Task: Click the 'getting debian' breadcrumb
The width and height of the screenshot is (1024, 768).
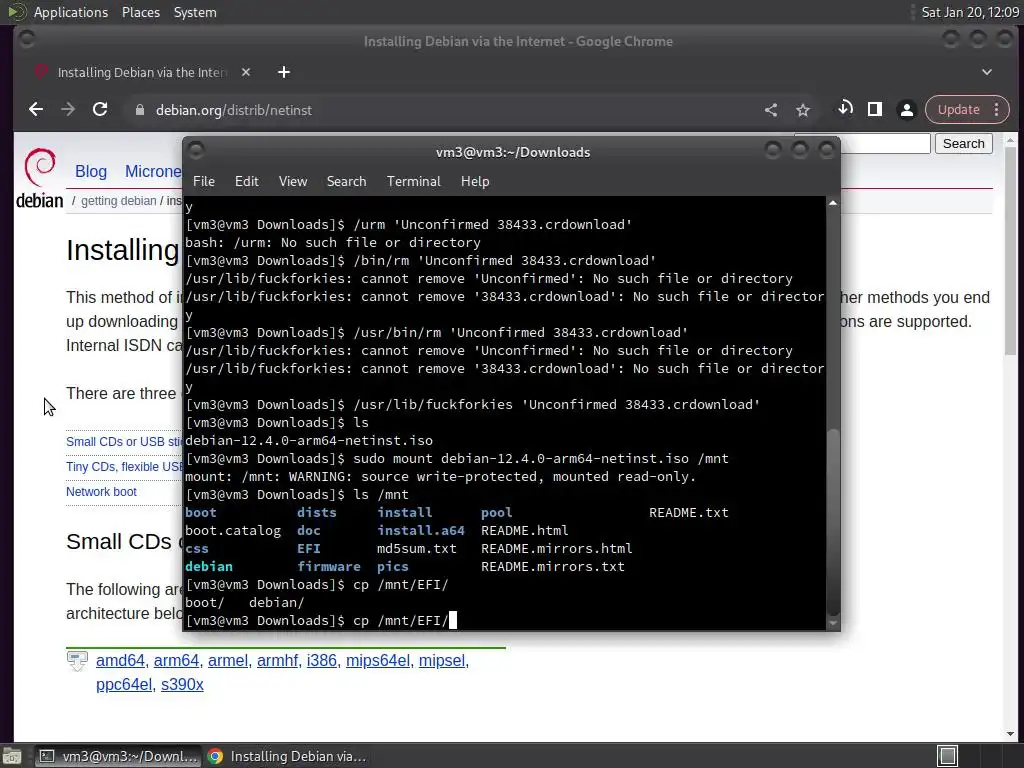Action: click(x=118, y=200)
